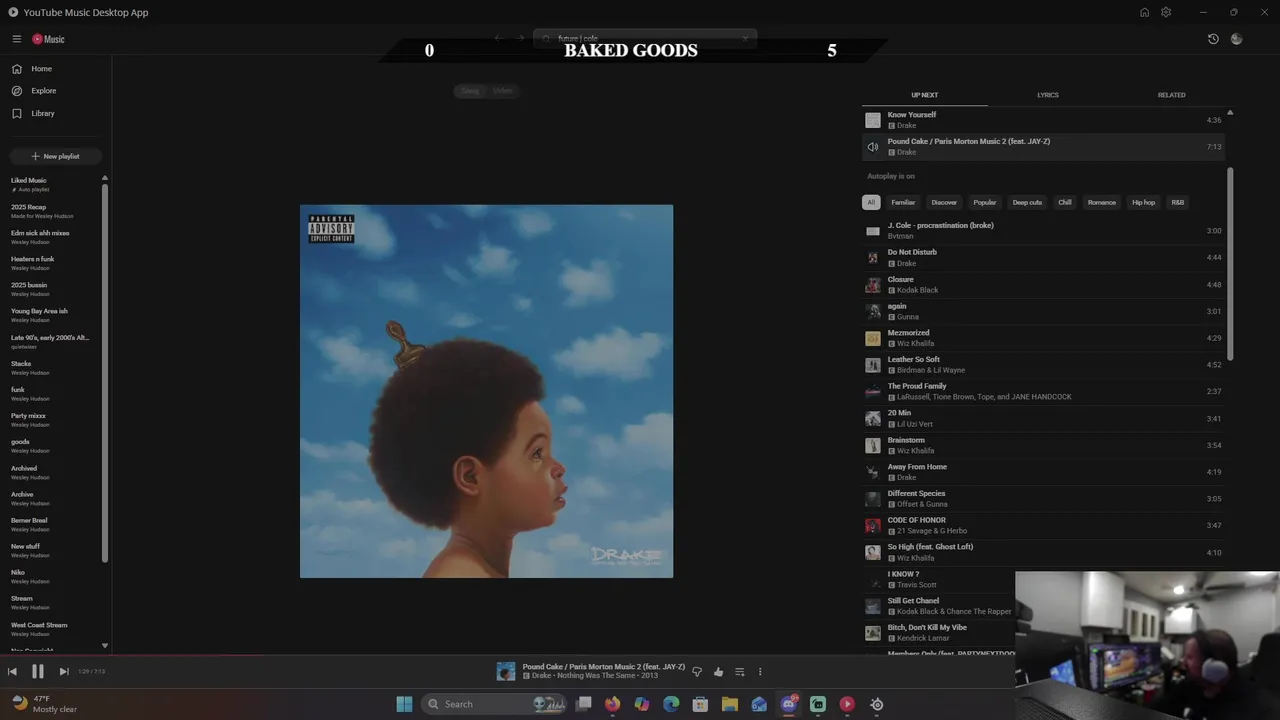1280x720 pixels.
Task: Switch to the LYRICS tab
Action: pyautogui.click(x=1048, y=95)
